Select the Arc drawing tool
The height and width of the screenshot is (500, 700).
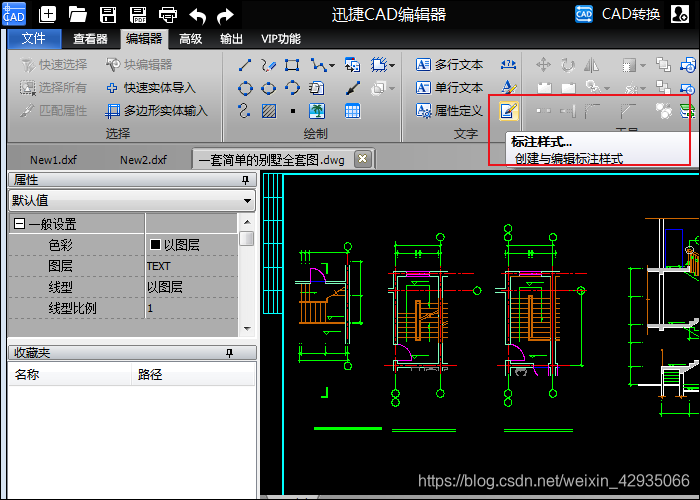point(292,88)
